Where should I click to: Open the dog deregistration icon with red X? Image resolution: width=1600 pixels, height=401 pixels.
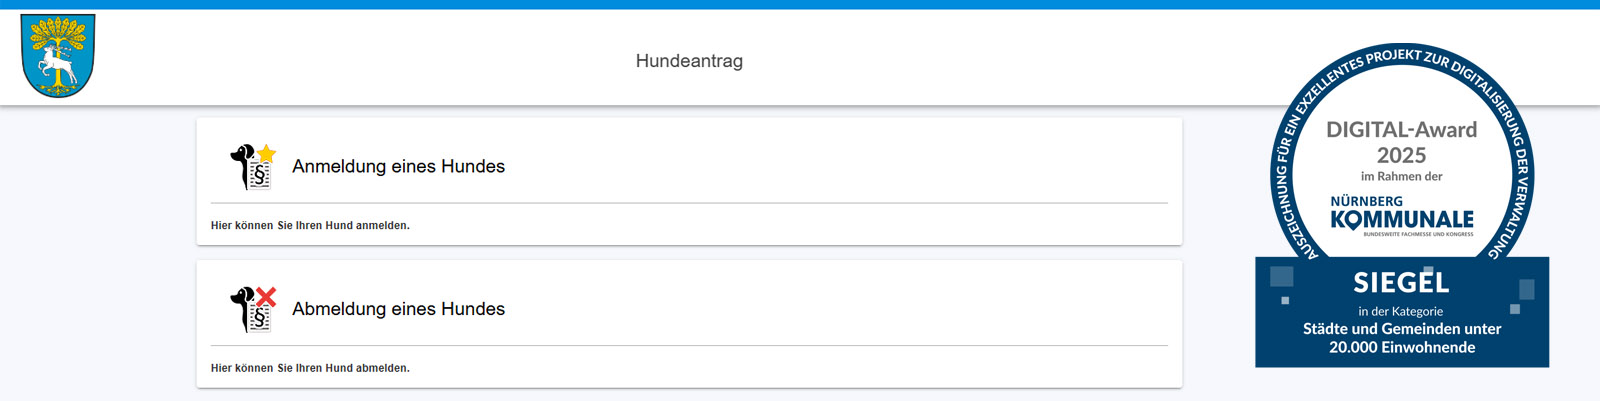(253, 309)
